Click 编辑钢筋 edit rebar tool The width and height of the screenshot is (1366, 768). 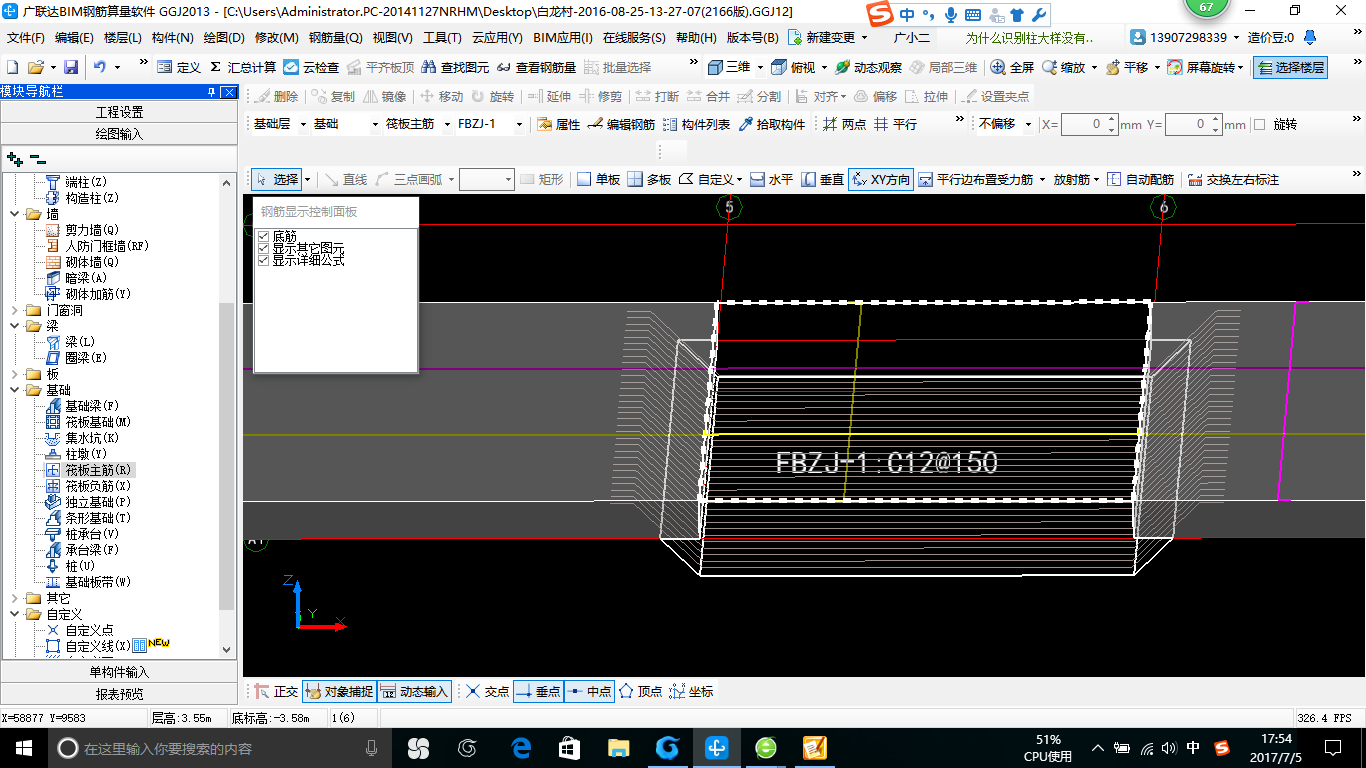pos(622,124)
